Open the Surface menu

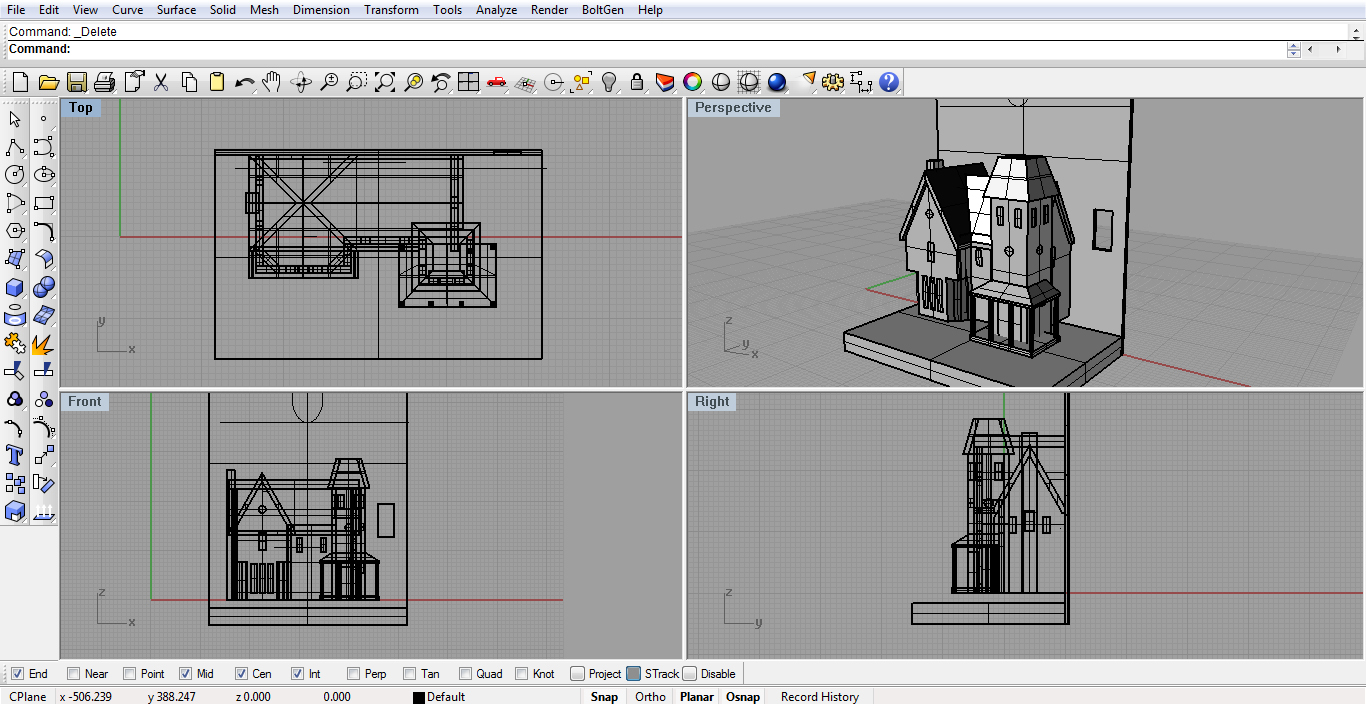click(176, 10)
